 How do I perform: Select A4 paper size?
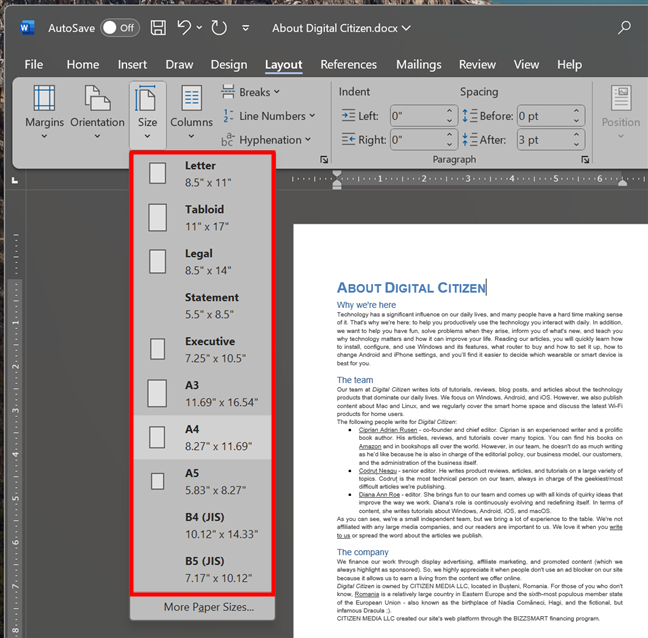click(202, 437)
